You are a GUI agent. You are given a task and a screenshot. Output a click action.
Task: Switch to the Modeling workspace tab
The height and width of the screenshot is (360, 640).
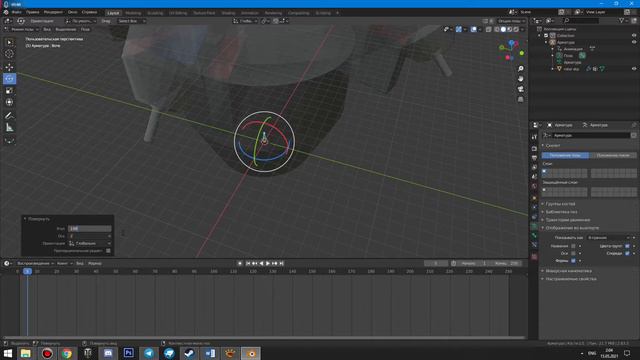pyautogui.click(x=133, y=13)
